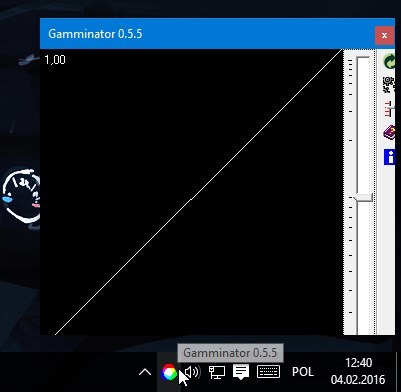Screen dimensions: 401x392
Task: Click the red hotkeys icon below the gear
Action: tap(389, 109)
